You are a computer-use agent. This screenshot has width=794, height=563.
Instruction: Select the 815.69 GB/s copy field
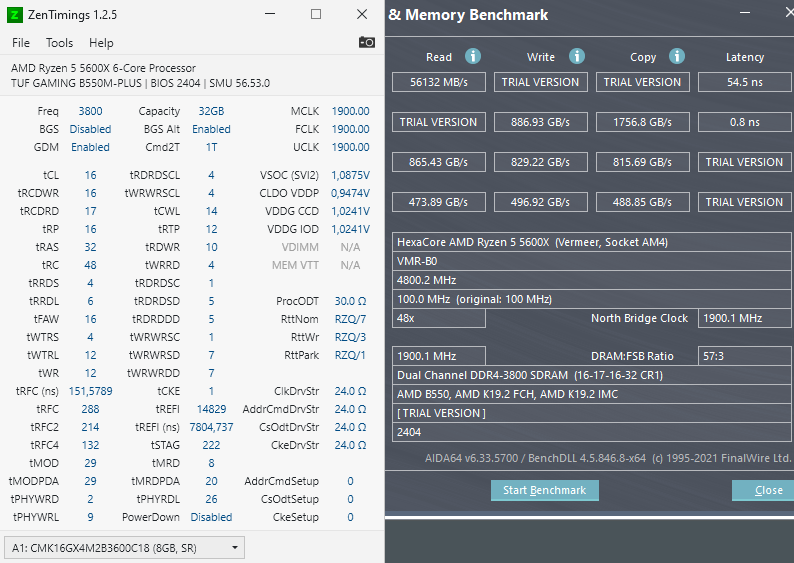(643, 162)
